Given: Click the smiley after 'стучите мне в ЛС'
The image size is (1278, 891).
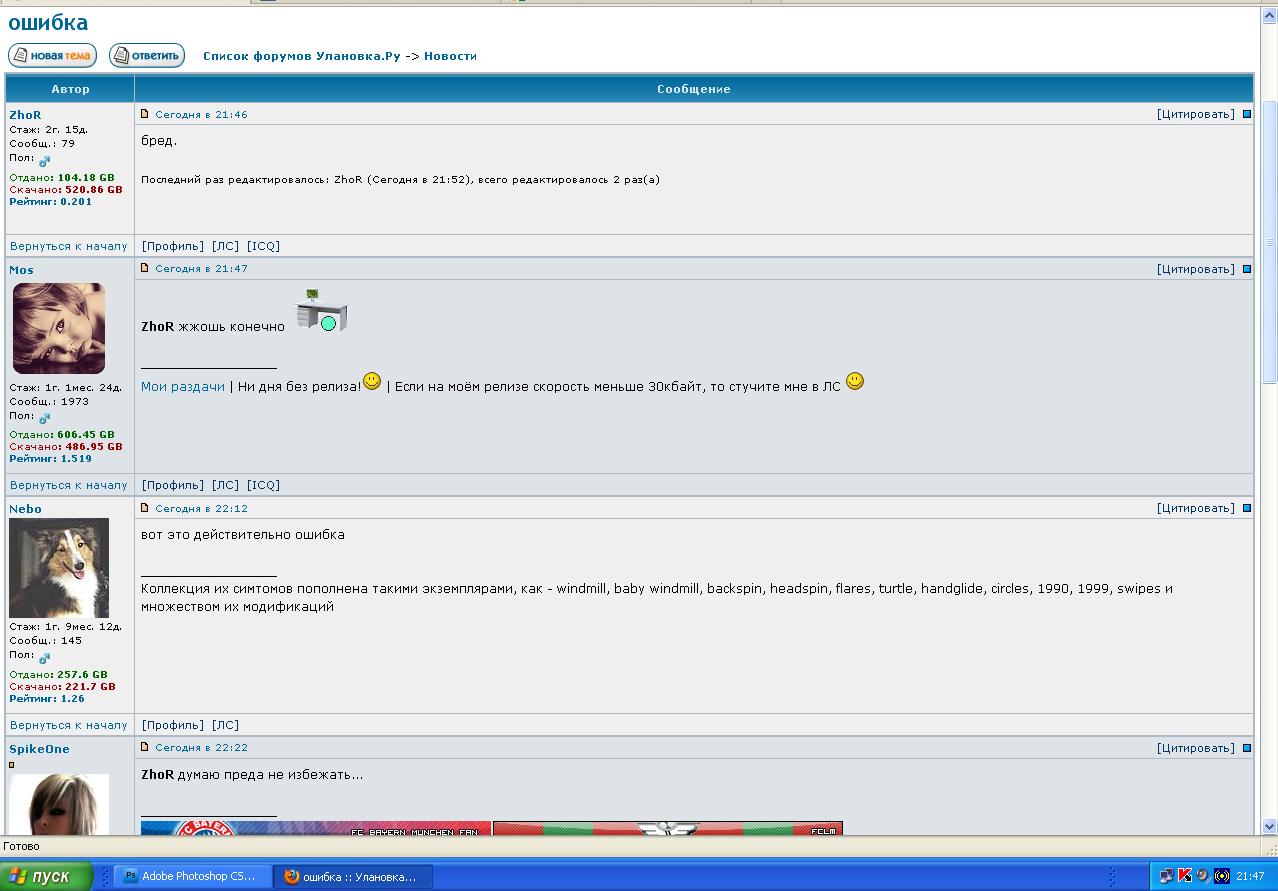Looking at the screenshot, I should 855,381.
